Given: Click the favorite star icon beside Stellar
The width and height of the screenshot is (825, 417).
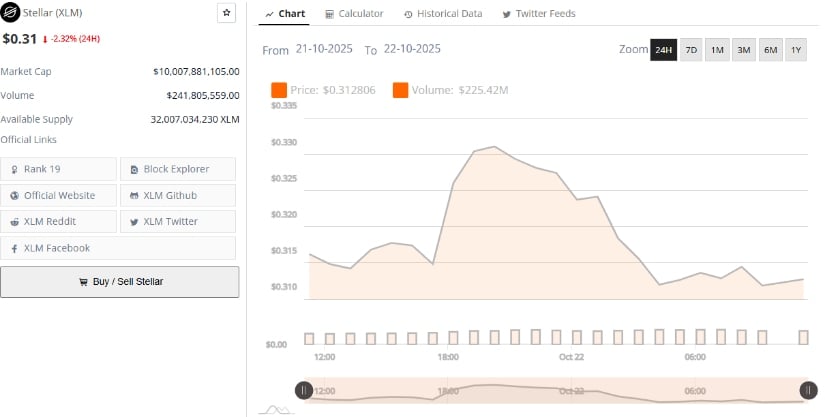Looking at the screenshot, I should [x=226, y=13].
